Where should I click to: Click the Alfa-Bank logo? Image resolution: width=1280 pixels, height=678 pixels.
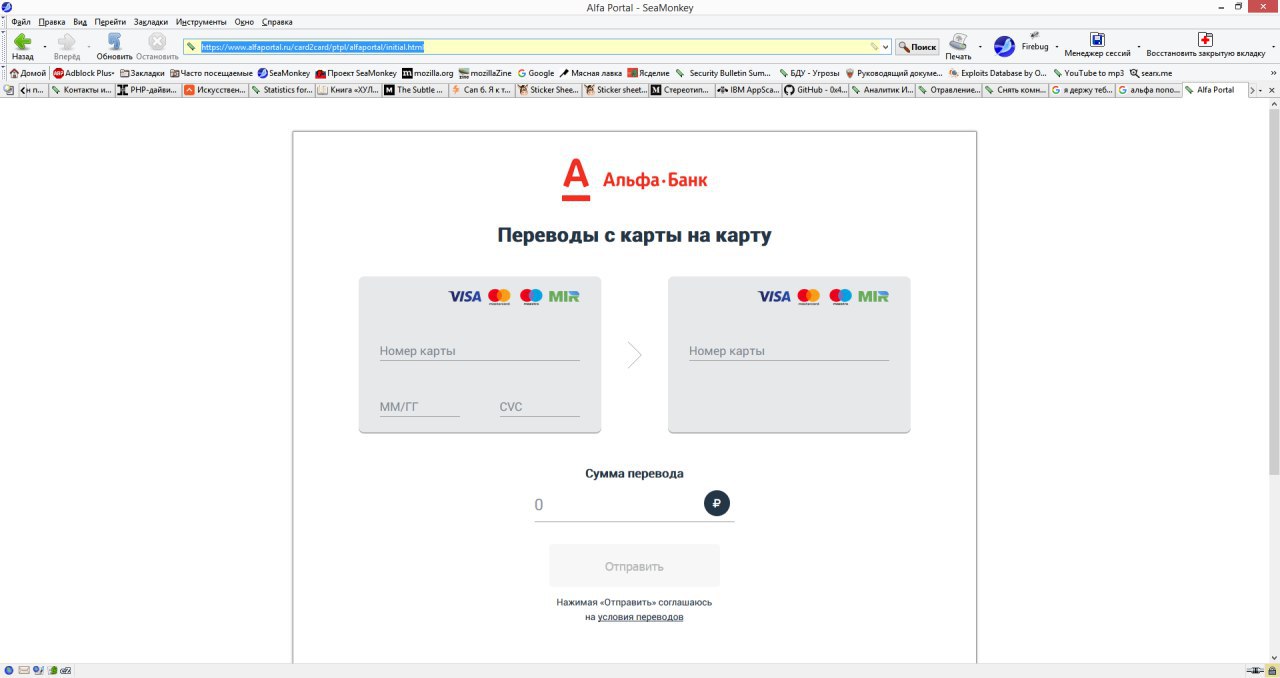(634, 179)
